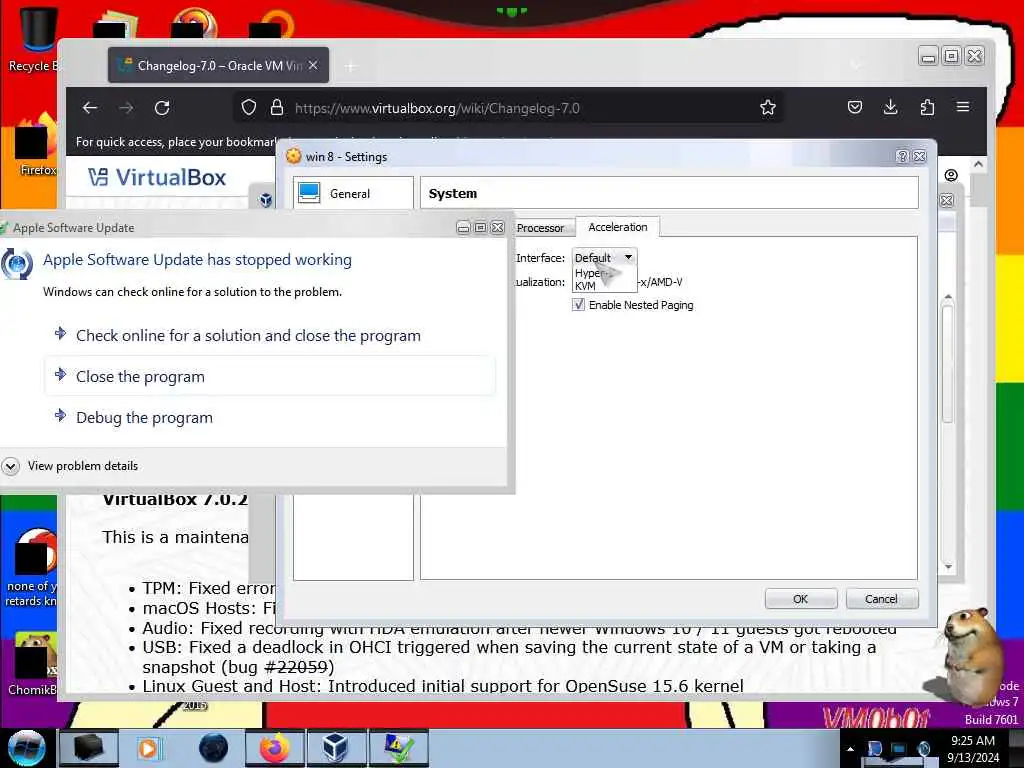Select General category in Settings sidebar
This screenshot has height=768, width=1024.
(x=353, y=193)
